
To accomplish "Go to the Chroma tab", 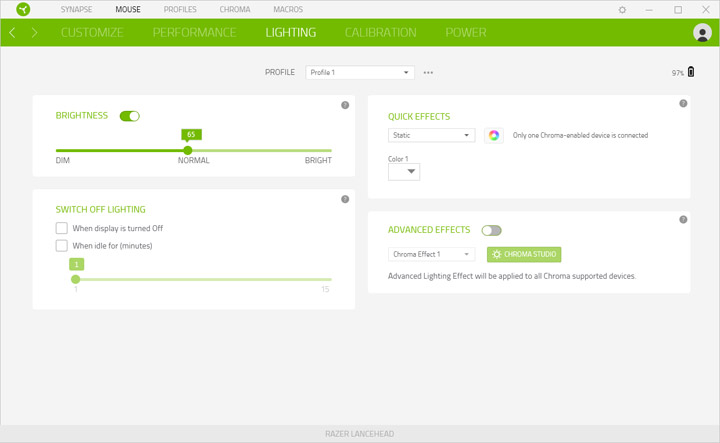I will point(235,9).
